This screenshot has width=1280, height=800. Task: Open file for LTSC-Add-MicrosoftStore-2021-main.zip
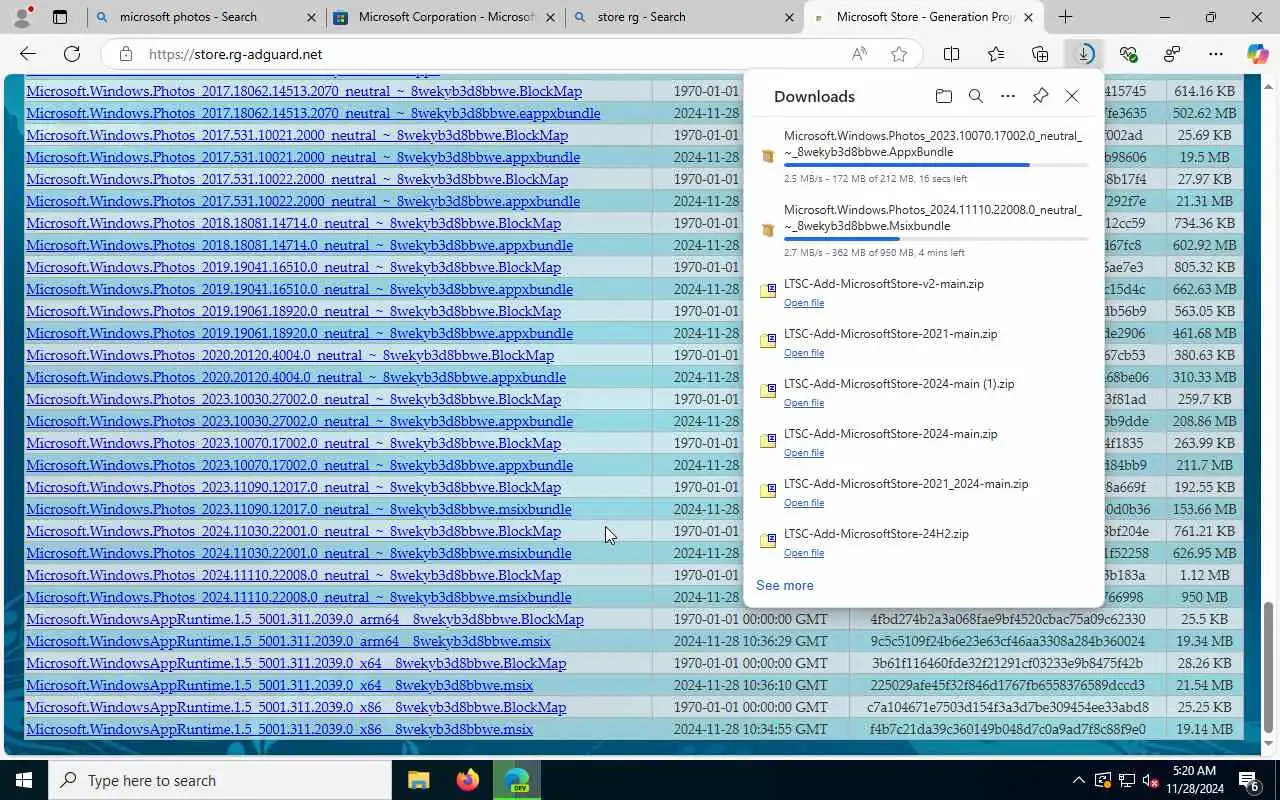(x=804, y=353)
